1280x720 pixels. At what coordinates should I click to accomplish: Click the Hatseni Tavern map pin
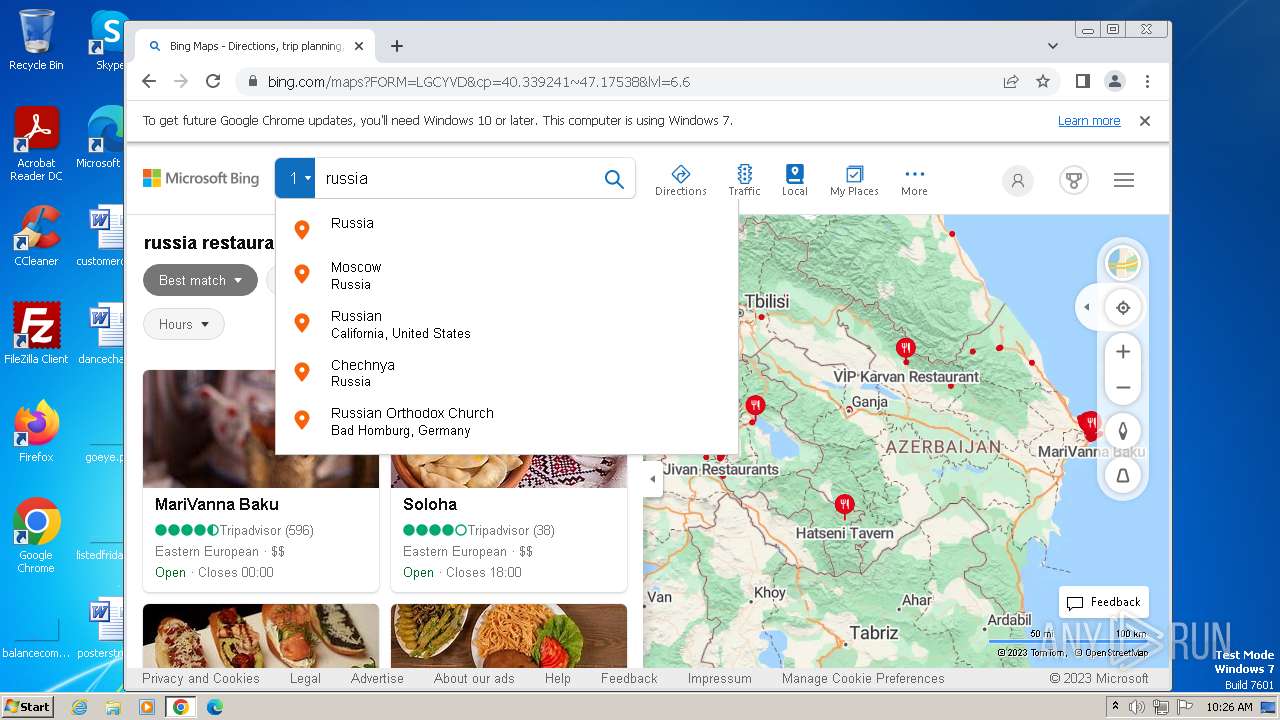click(845, 504)
